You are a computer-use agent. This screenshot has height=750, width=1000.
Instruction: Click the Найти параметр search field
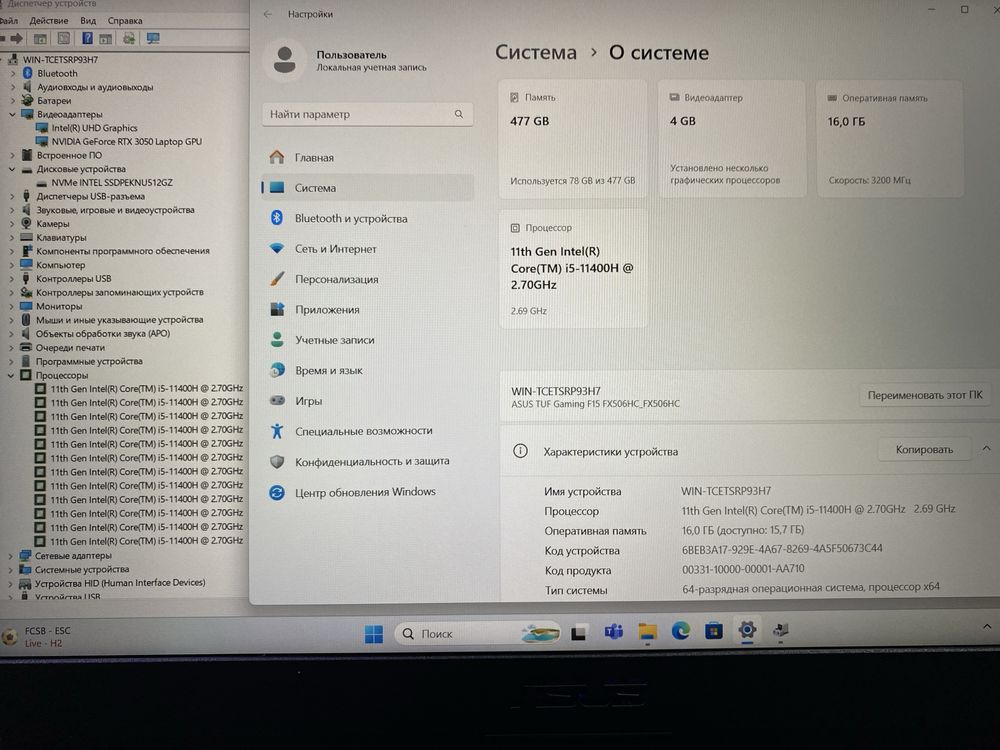click(x=367, y=114)
